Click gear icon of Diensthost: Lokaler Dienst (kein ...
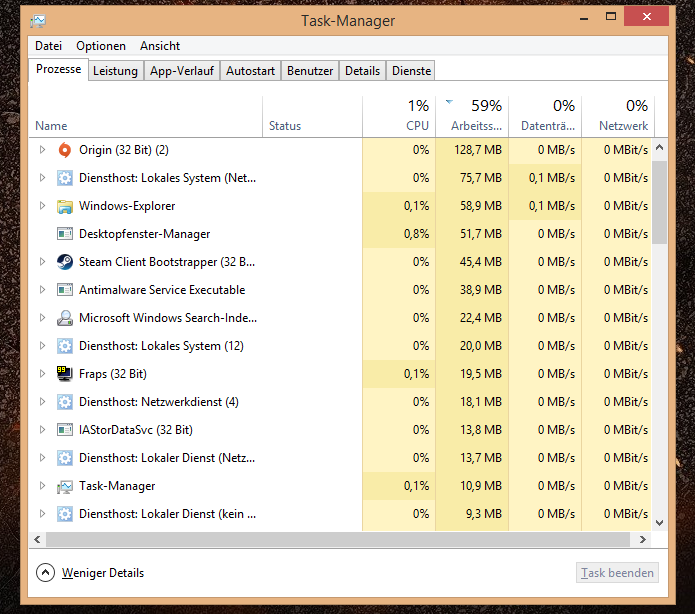The image size is (695, 614). point(65,514)
